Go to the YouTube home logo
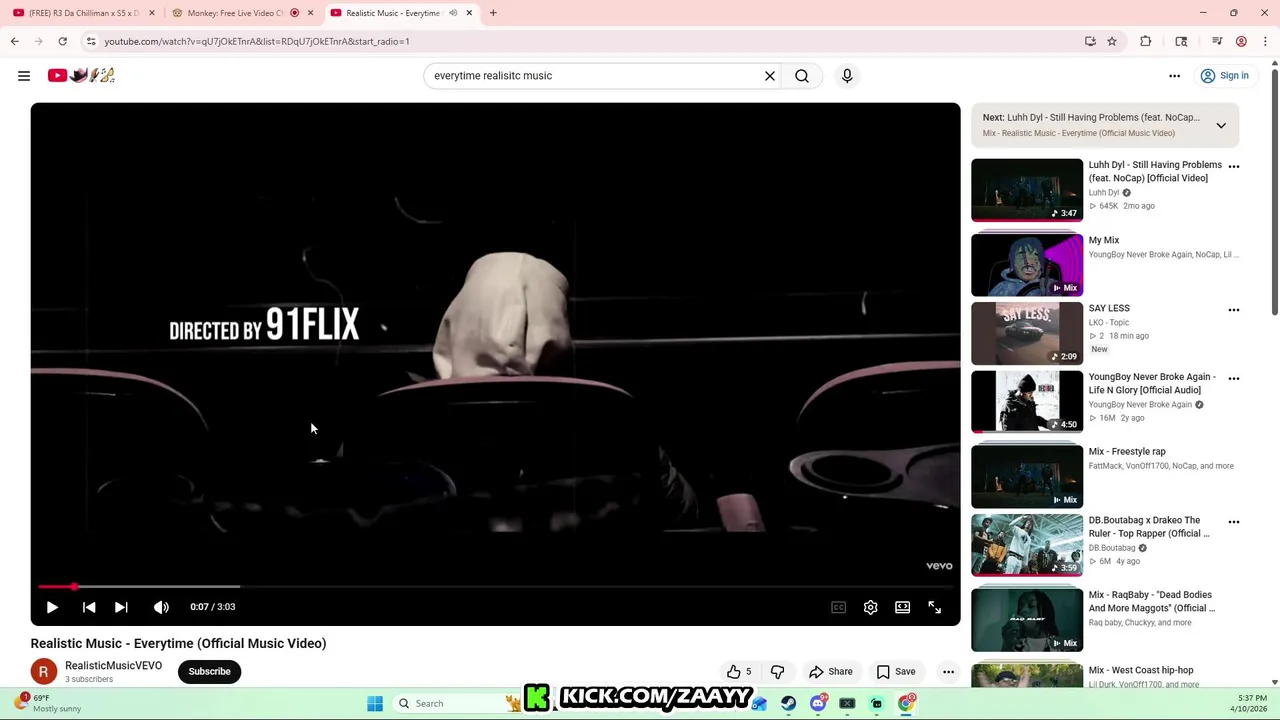The height and width of the screenshot is (720, 1280). pyautogui.click(x=81, y=75)
